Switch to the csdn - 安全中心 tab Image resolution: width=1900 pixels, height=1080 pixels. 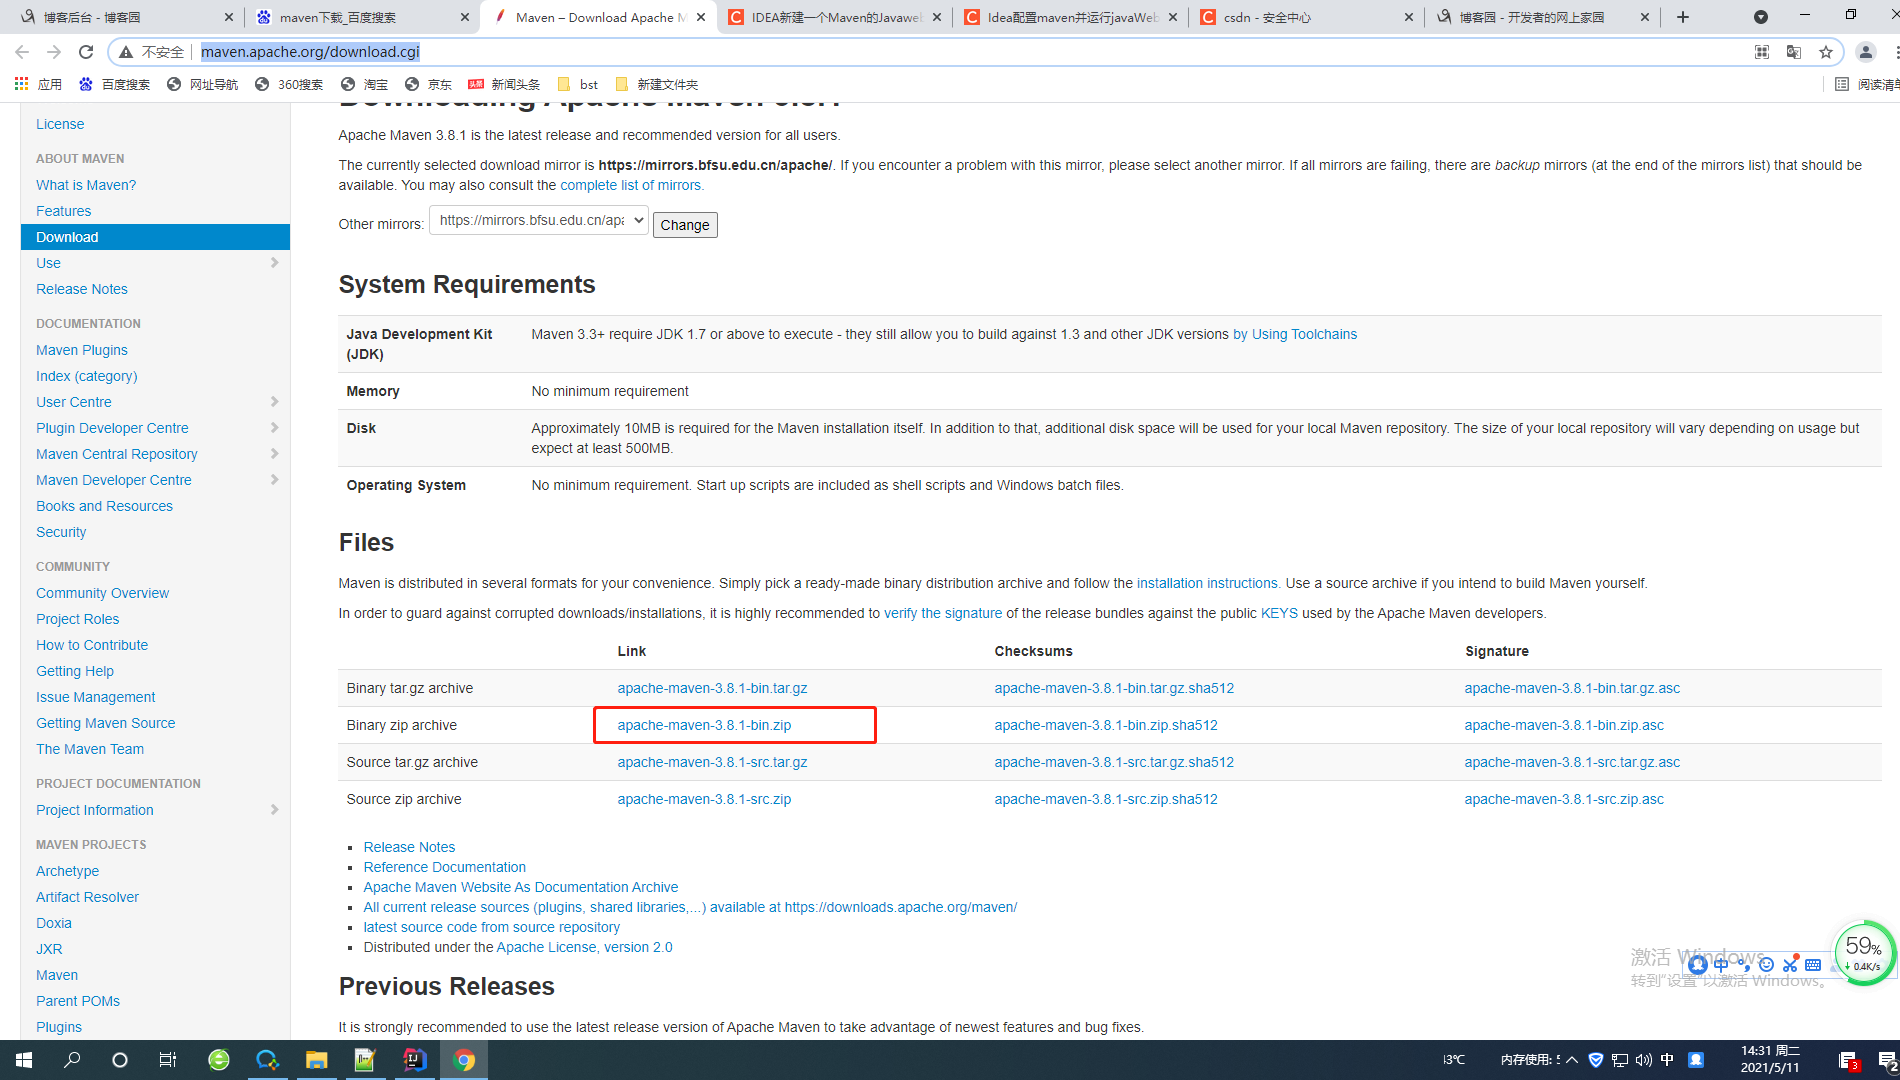tap(1306, 17)
